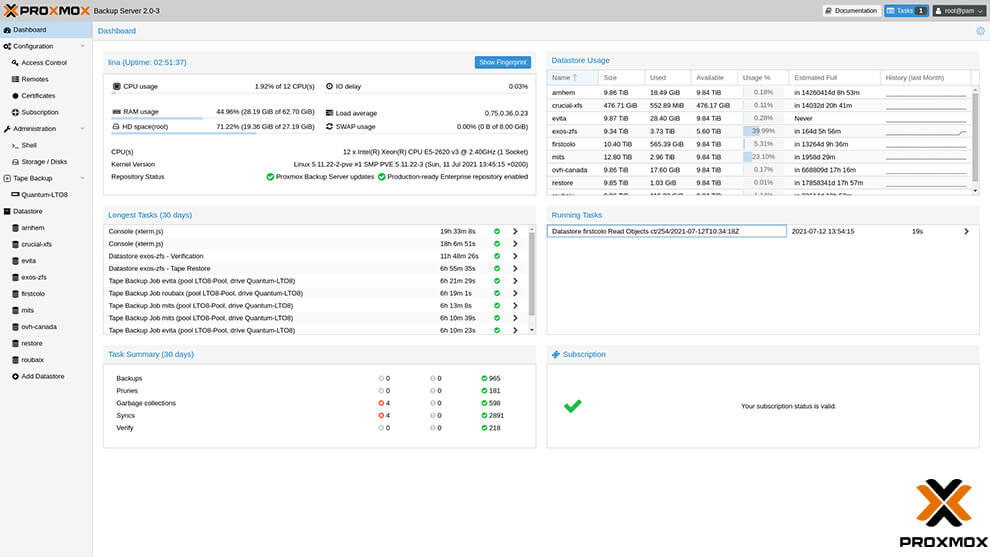Screen dimensions: 990x557
Task: Select the Datastore section in the sidebar
Action: [28, 211]
